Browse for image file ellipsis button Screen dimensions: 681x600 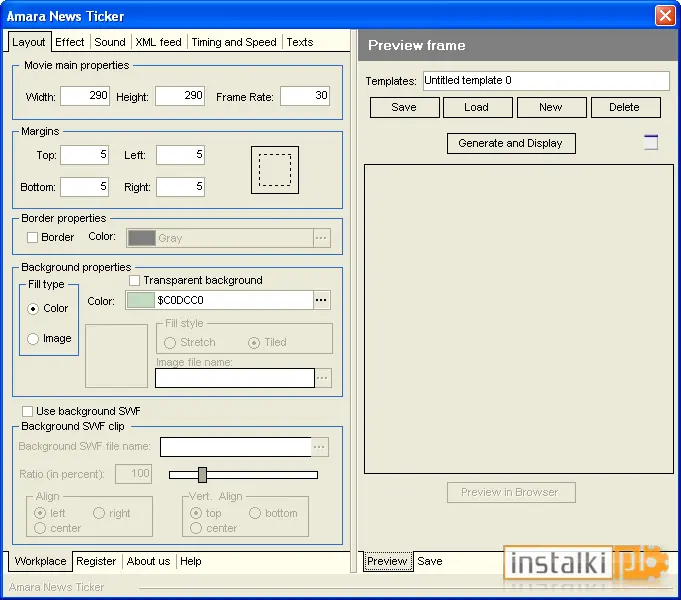tap(323, 378)
